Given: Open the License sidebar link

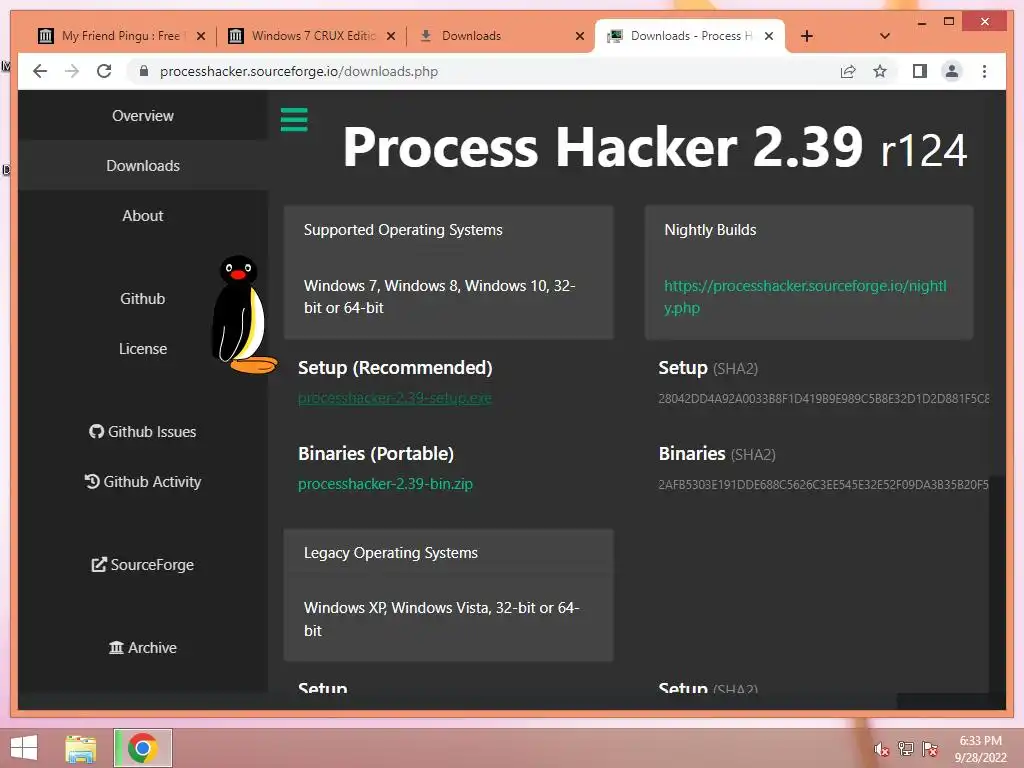Looking at the screenshot, I should [143, 349].
